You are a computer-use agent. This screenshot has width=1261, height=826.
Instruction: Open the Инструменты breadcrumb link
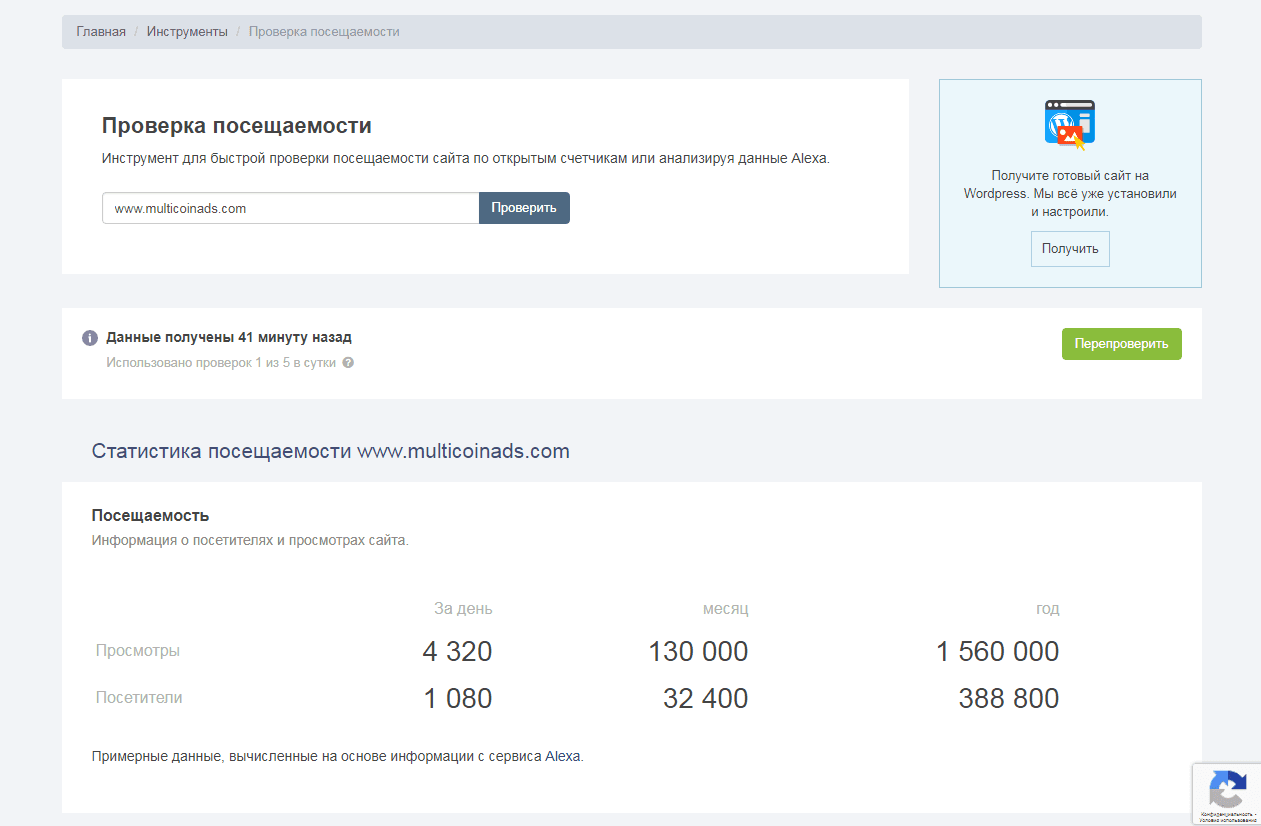click(187, 31)
